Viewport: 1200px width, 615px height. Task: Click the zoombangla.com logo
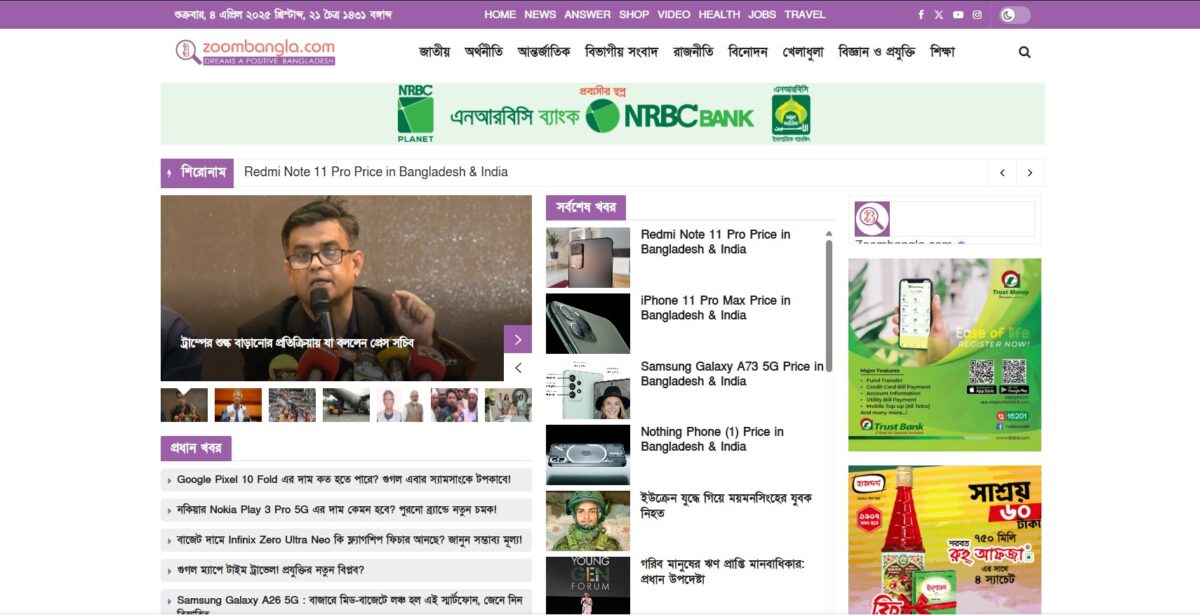255,52
